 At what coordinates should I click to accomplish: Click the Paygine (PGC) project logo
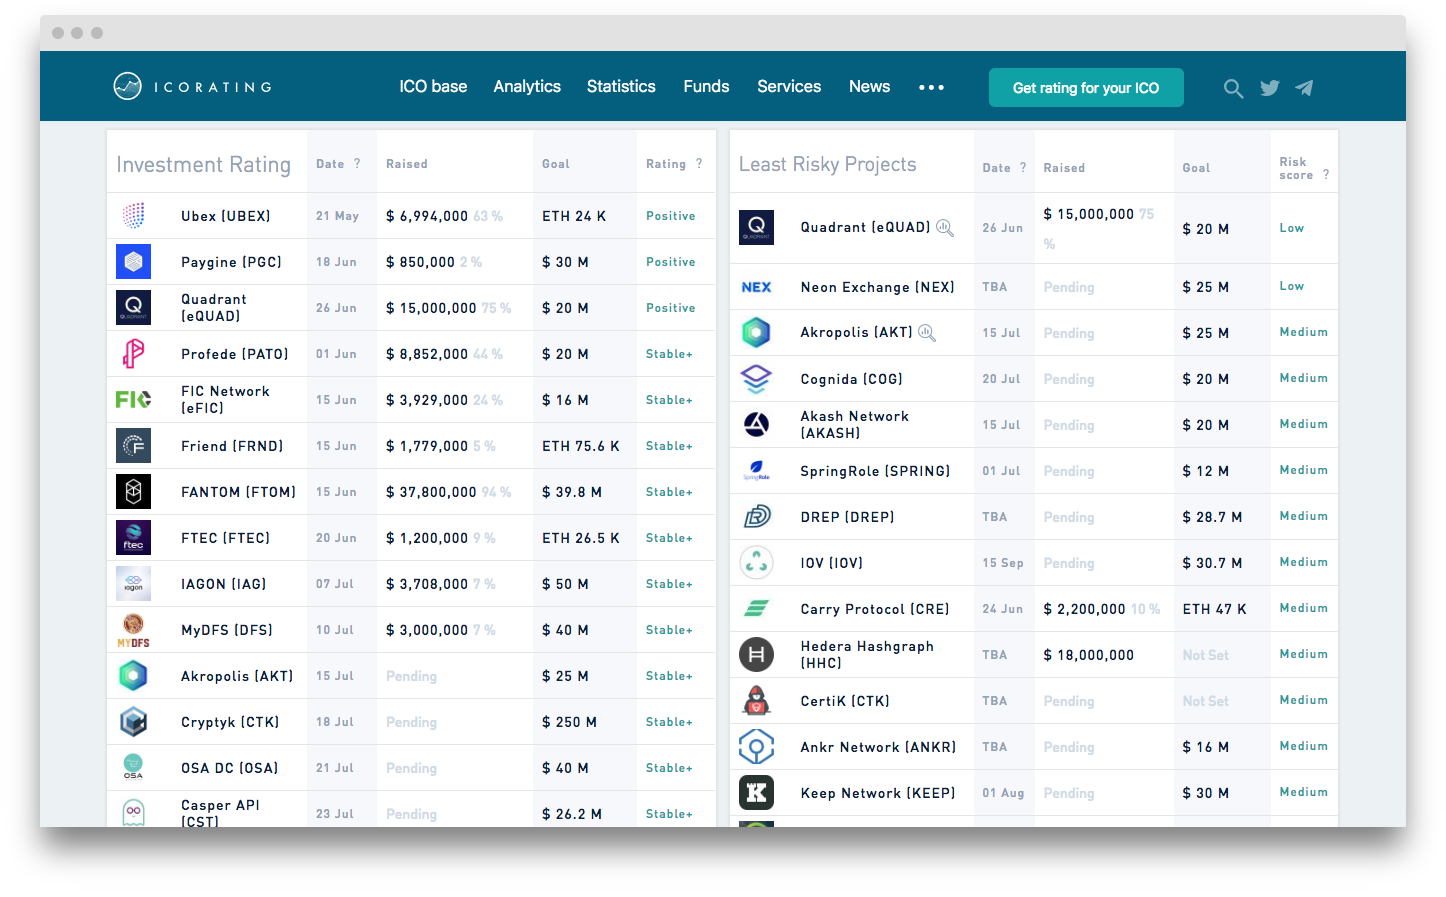click(x=134, y=262)
